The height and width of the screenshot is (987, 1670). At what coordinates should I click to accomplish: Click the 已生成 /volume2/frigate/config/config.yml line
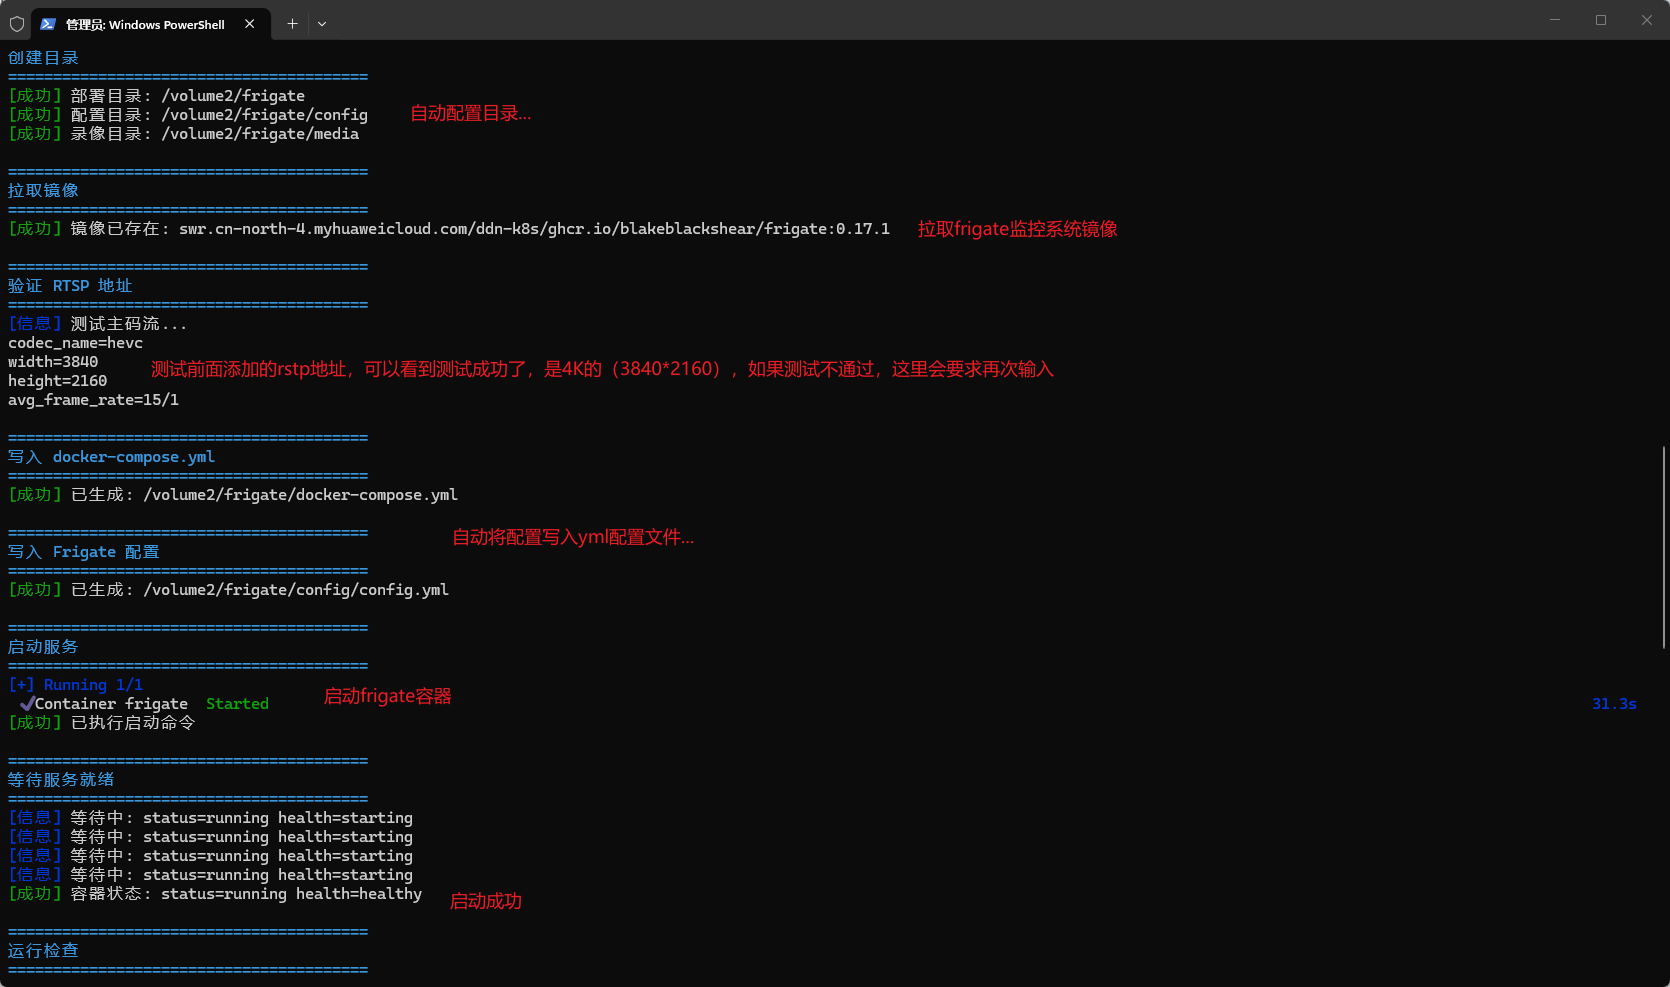click(x=229, y=590)
